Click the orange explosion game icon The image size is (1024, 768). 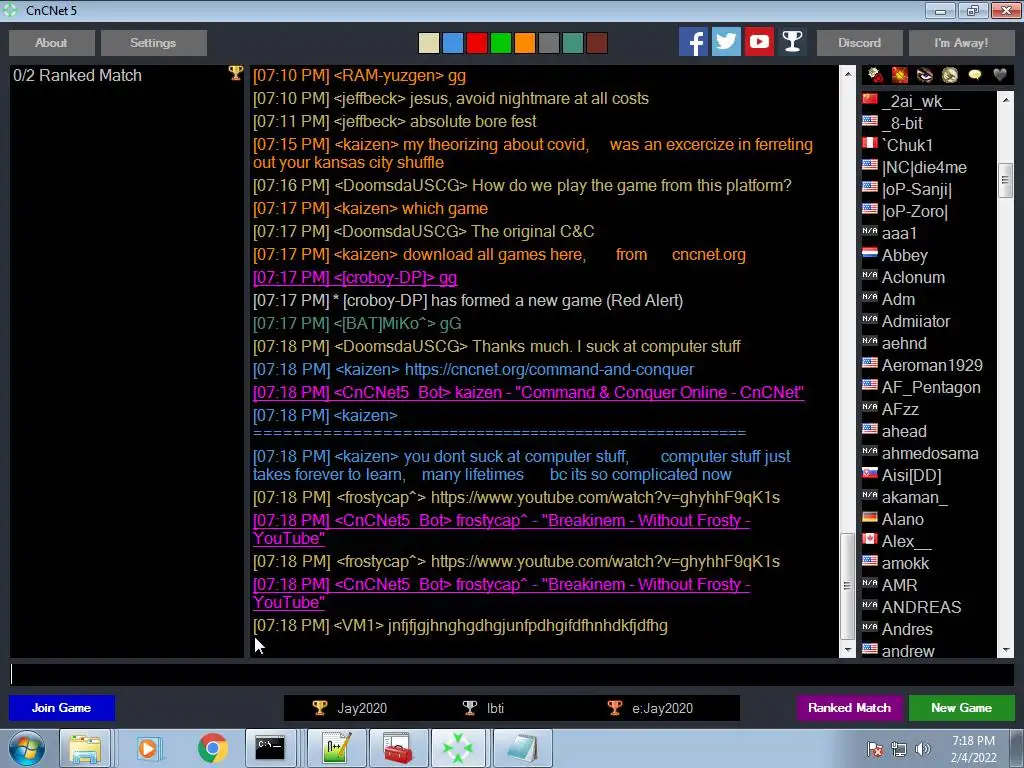pyautogui.click(x=900, y=76)
